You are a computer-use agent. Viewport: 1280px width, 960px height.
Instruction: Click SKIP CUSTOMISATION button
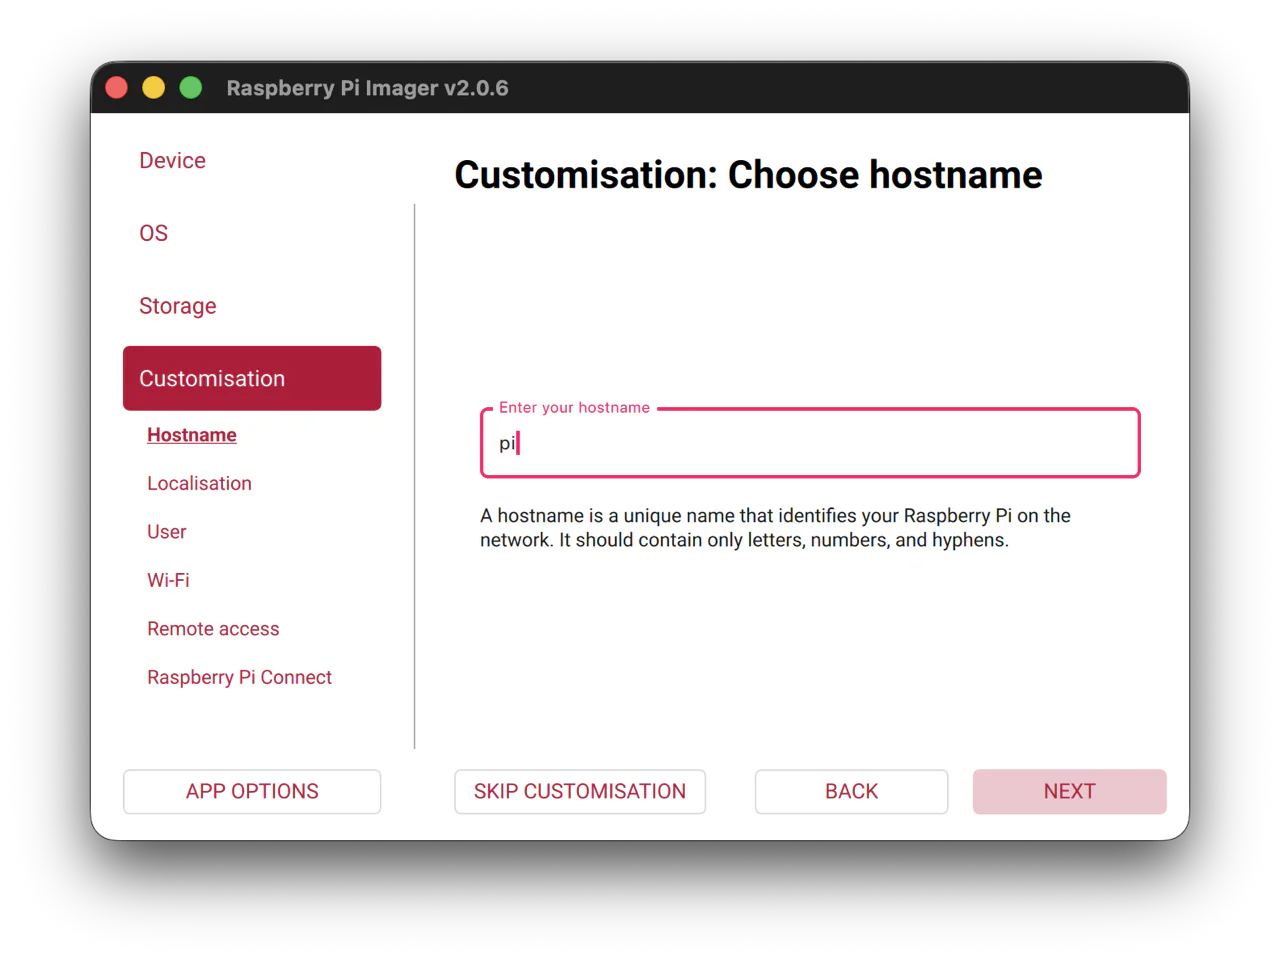click(580, 791)
